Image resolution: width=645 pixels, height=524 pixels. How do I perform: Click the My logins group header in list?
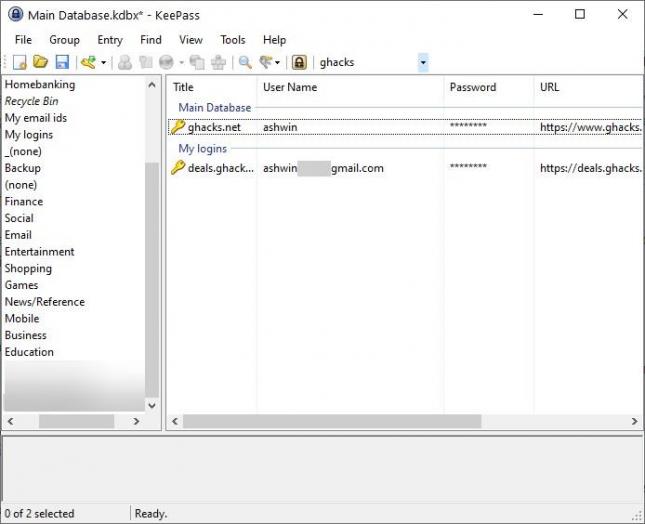pyautogui.click(x=202, y=148)
